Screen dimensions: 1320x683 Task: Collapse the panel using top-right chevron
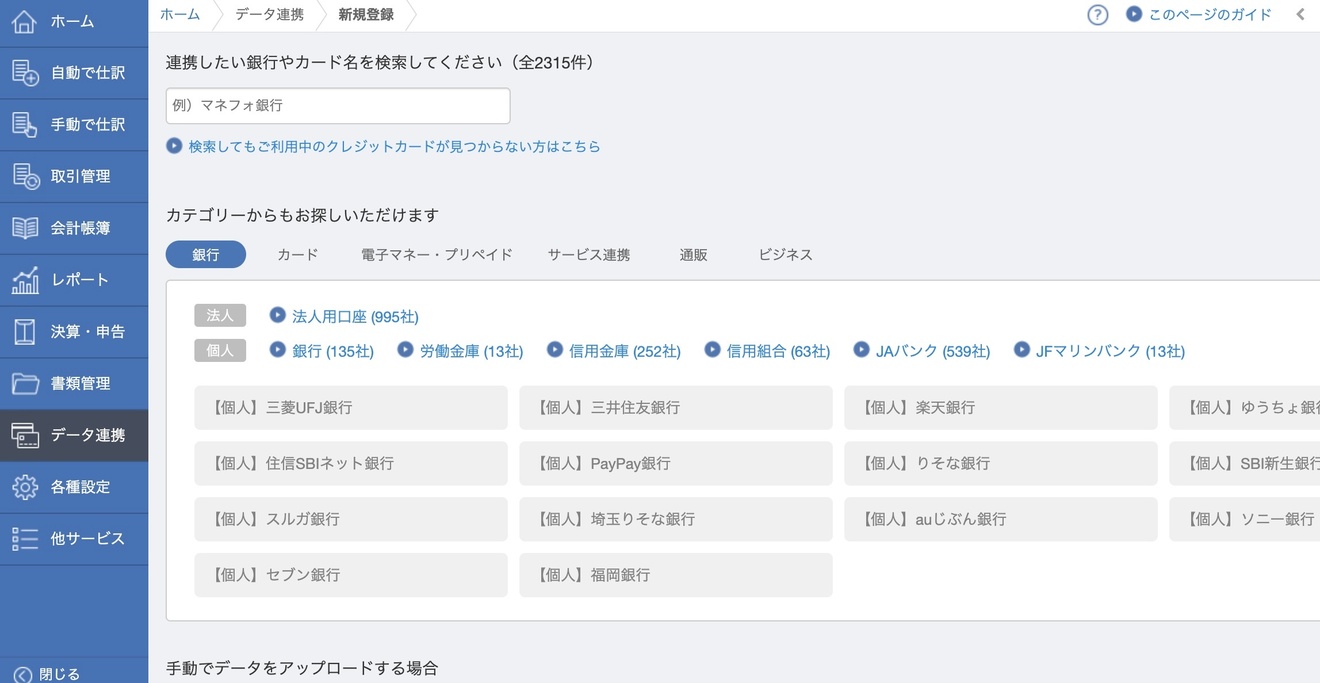[x=1299, y=14]
